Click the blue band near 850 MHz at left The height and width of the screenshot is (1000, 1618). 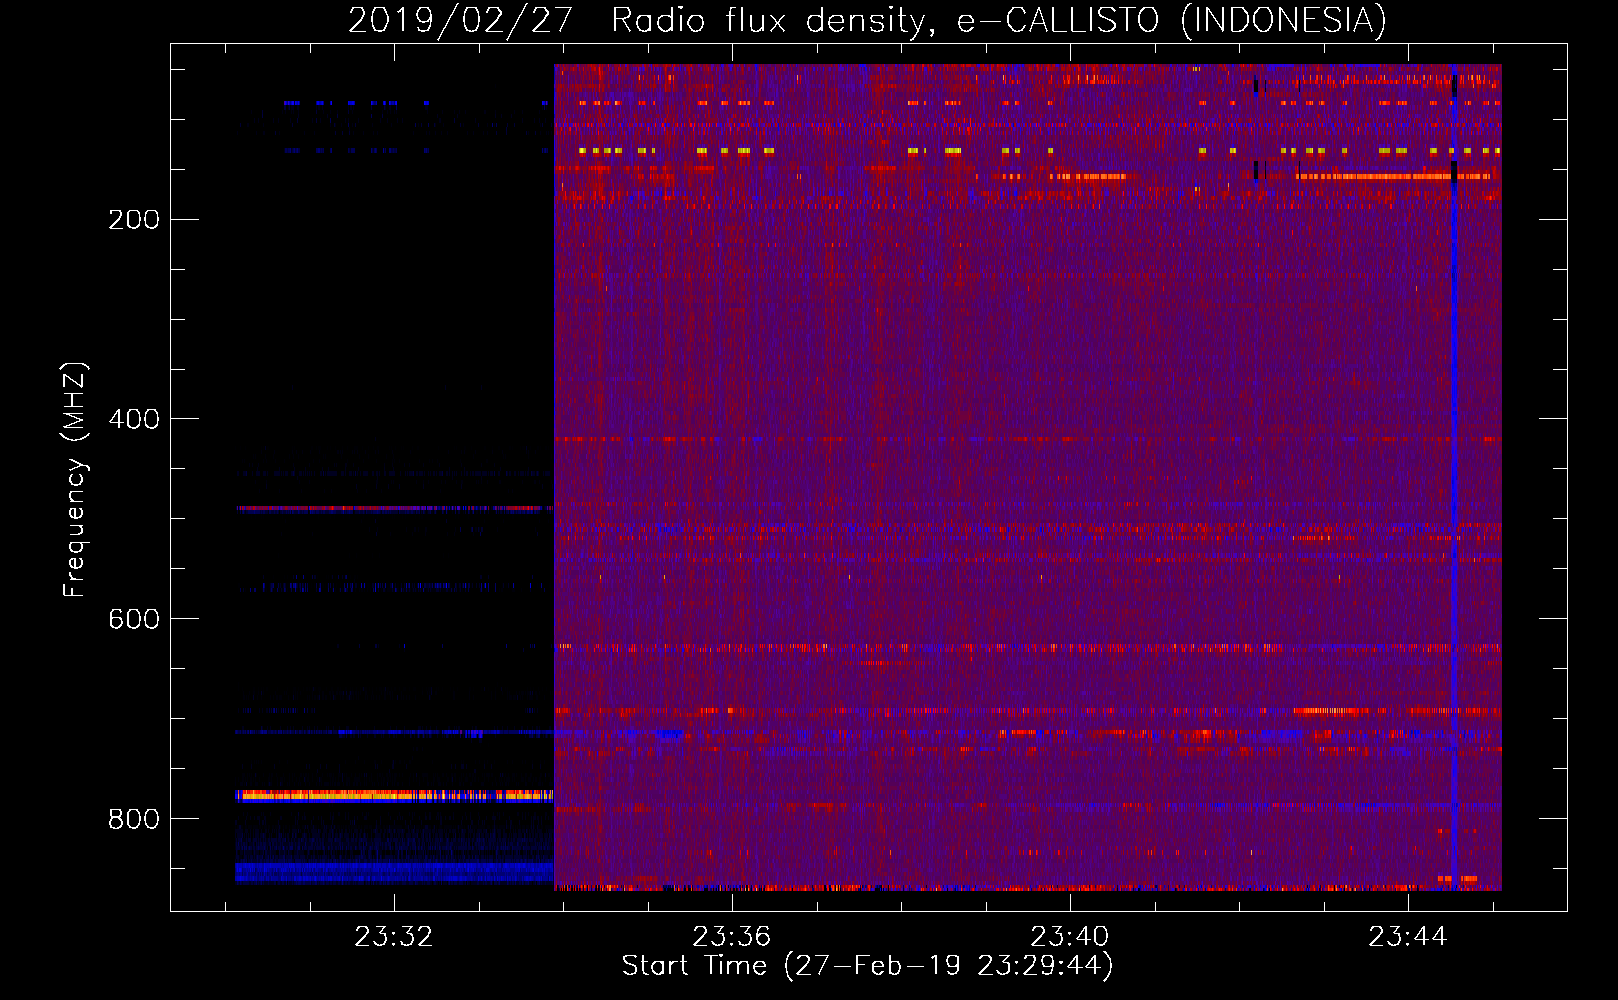pos(395,872)
